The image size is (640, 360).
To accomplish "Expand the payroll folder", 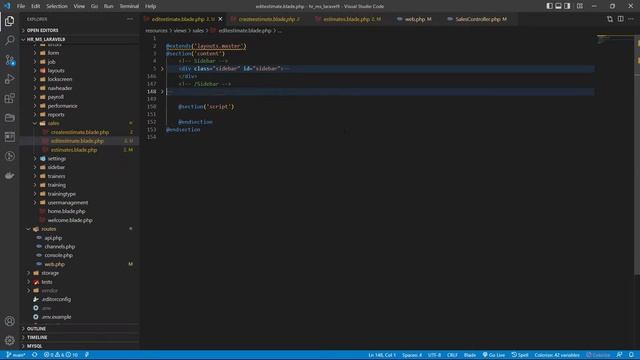I will click(56, 97).
